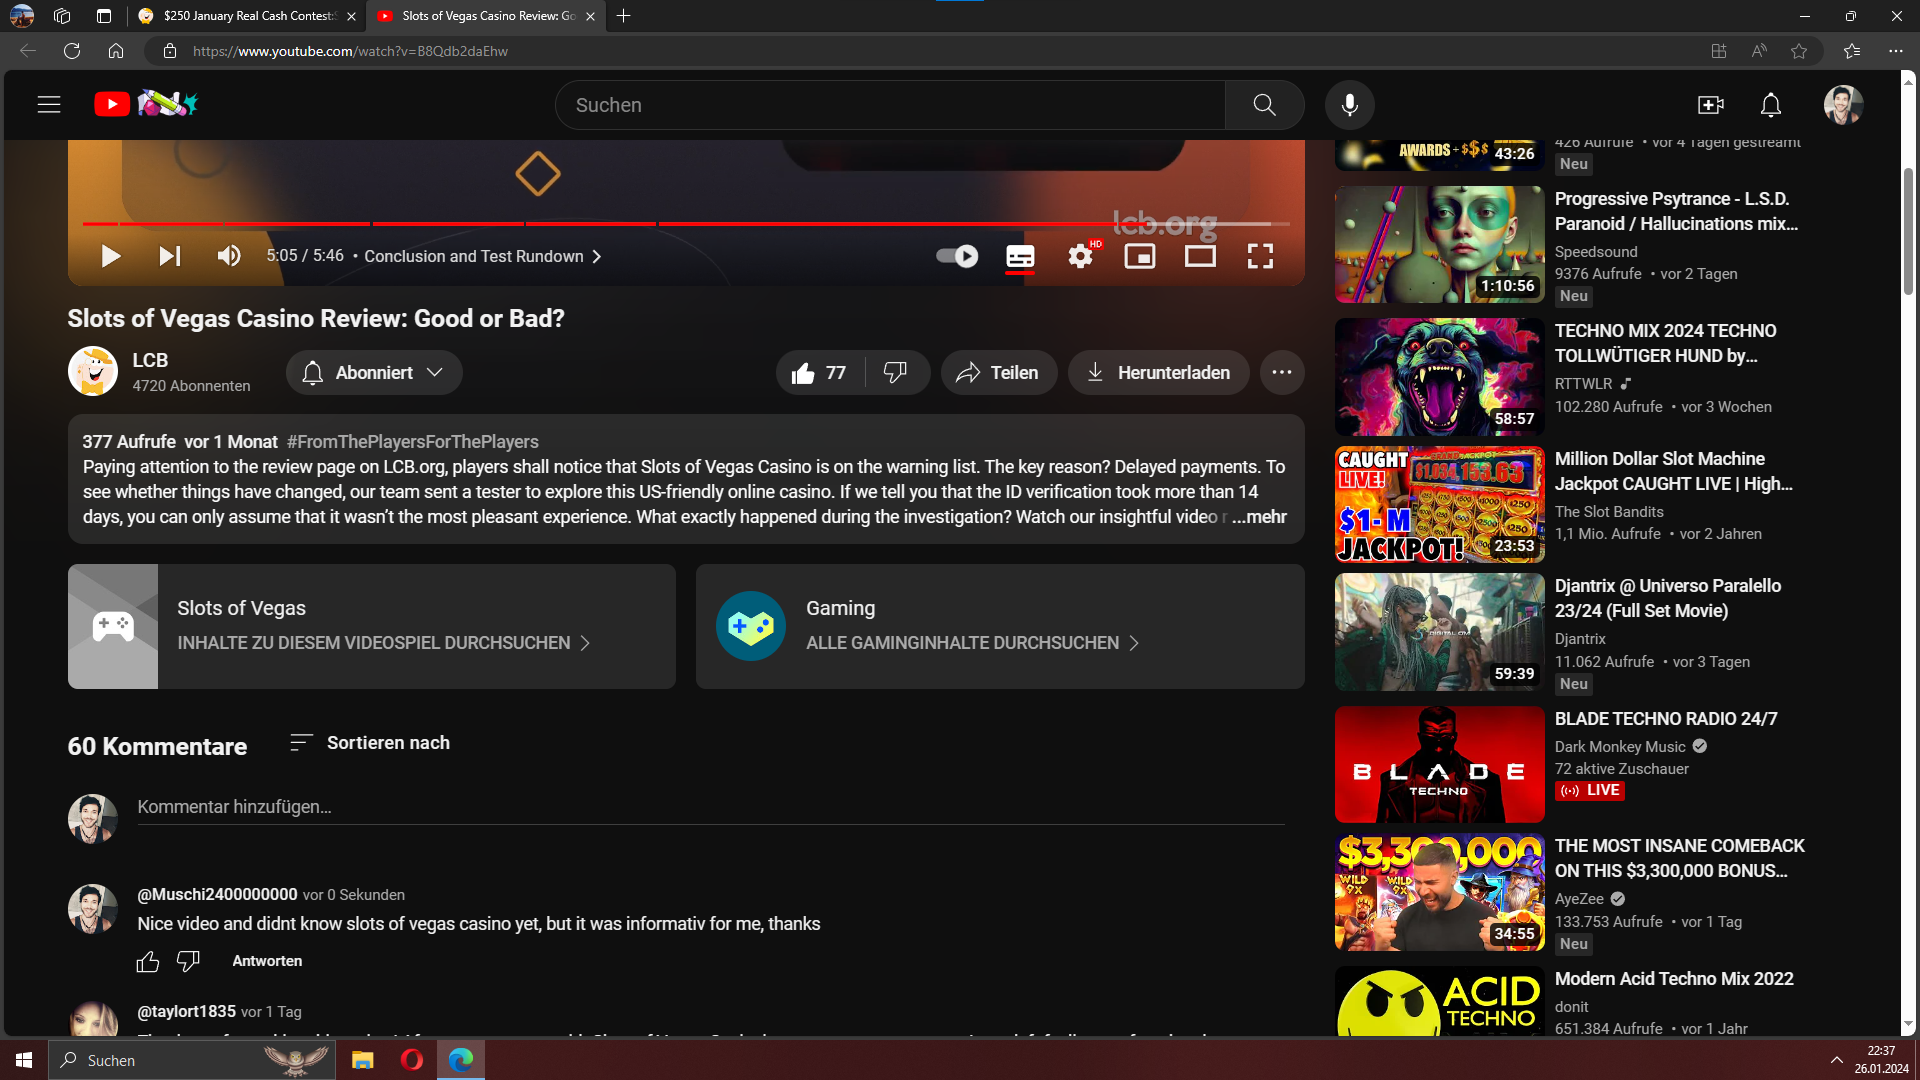Viewport: 1920px width, 1080px height.
Task: Open the notifications bell
Action: (1771, 105)
